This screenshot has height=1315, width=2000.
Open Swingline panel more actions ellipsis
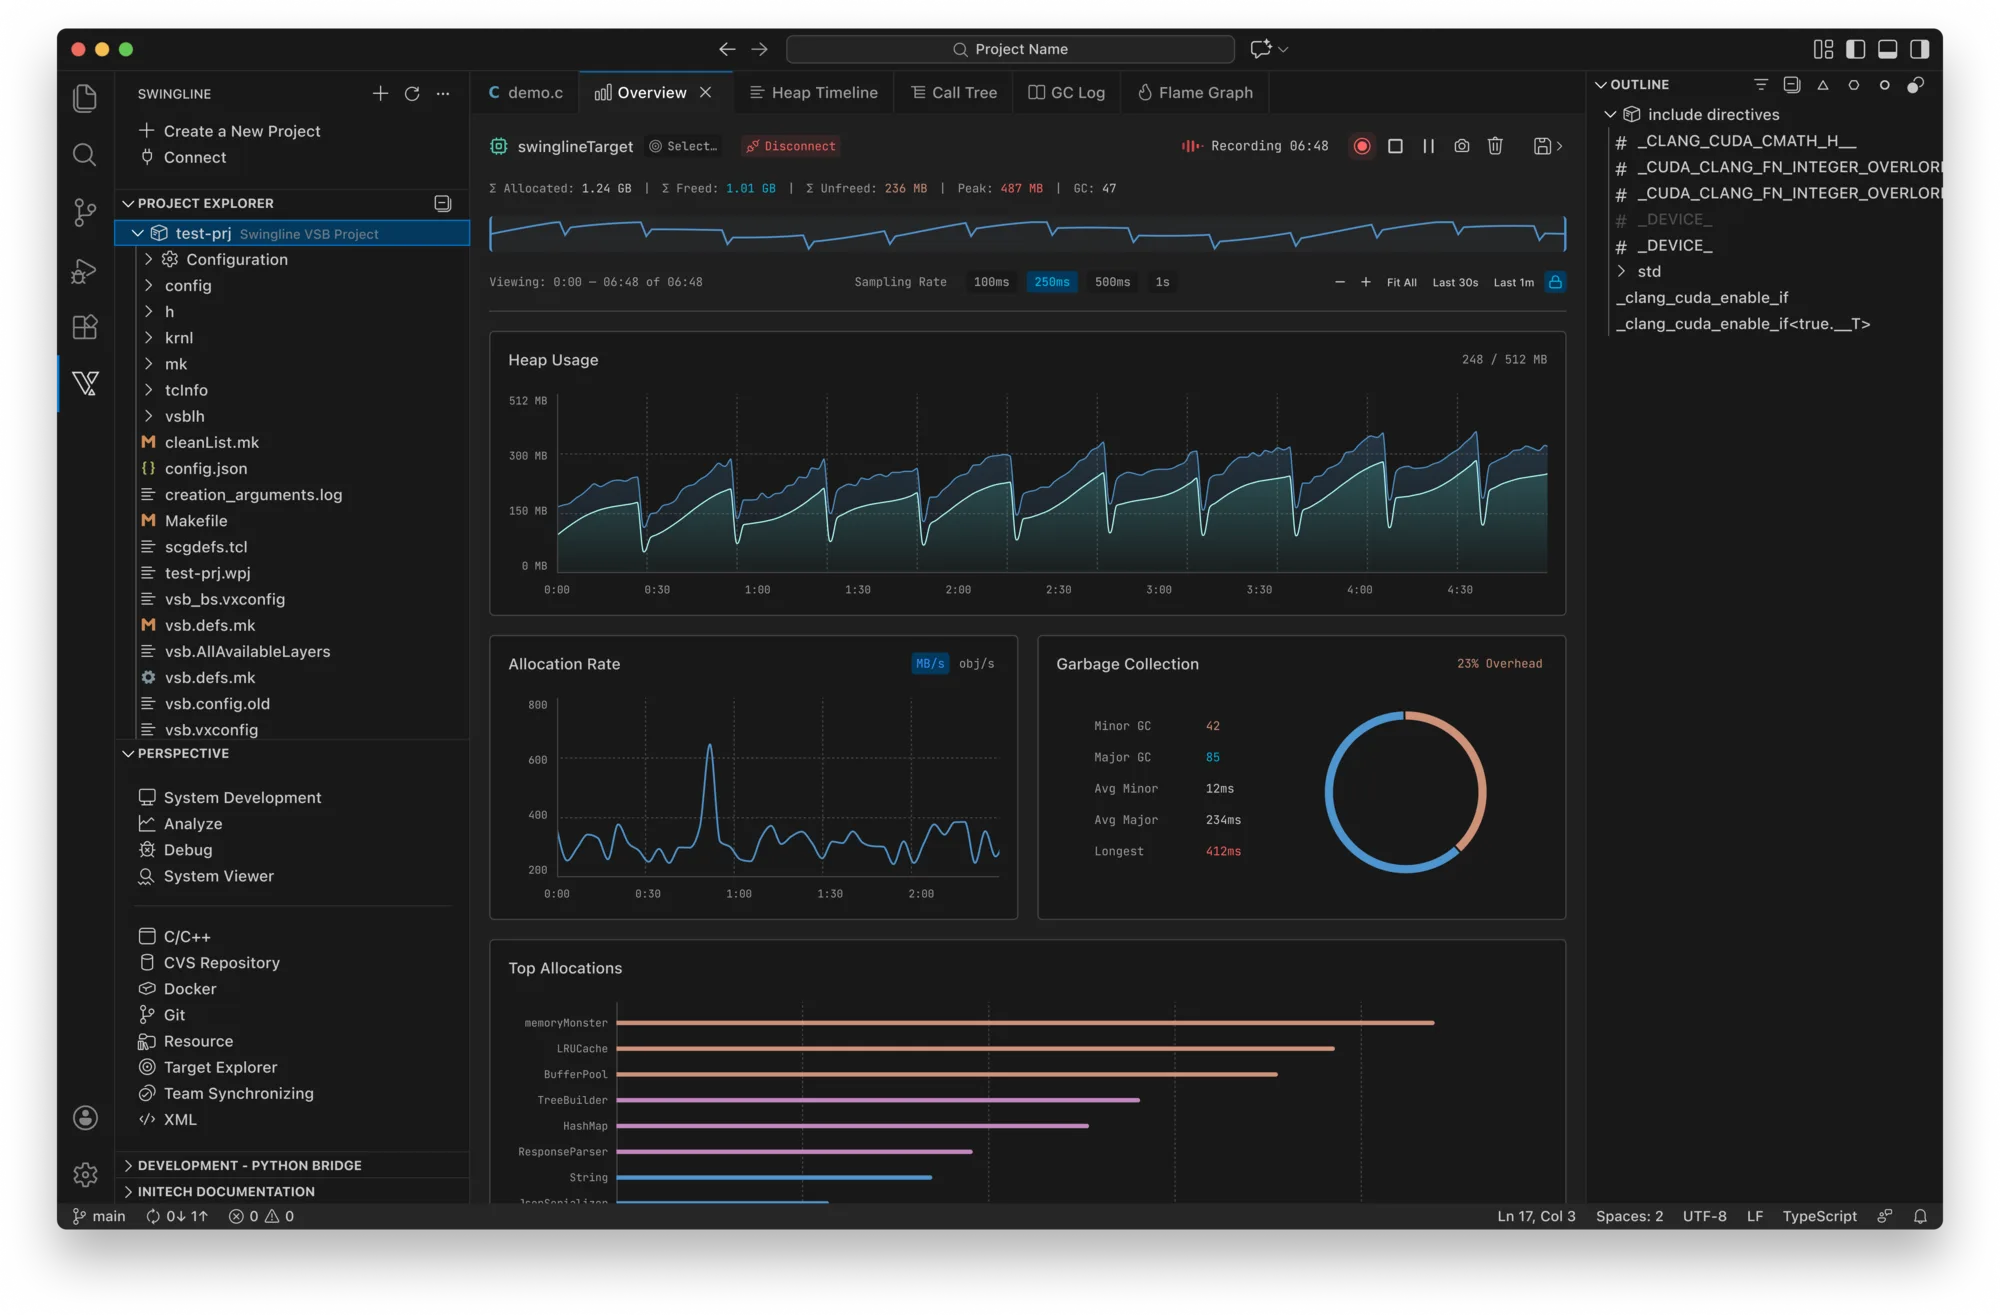click(x=443, y=93)
